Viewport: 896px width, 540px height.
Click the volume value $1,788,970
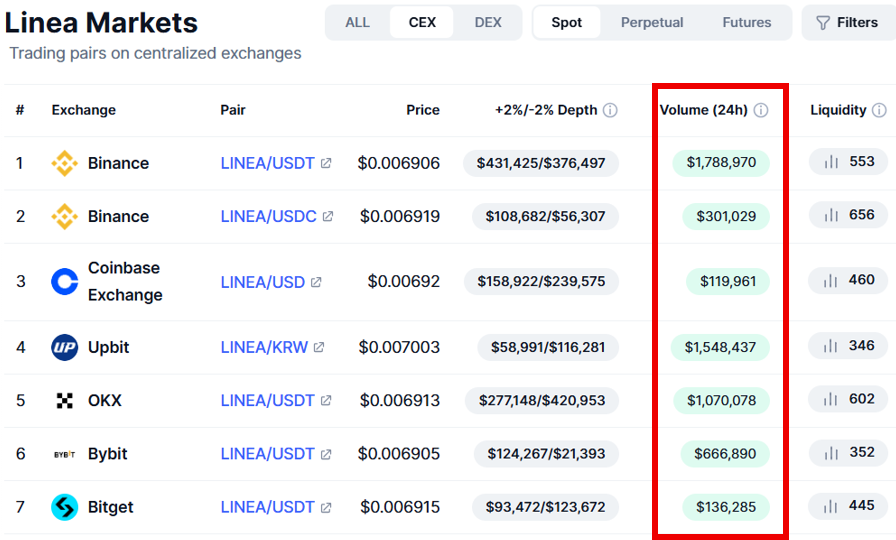(x=721, y=163)
